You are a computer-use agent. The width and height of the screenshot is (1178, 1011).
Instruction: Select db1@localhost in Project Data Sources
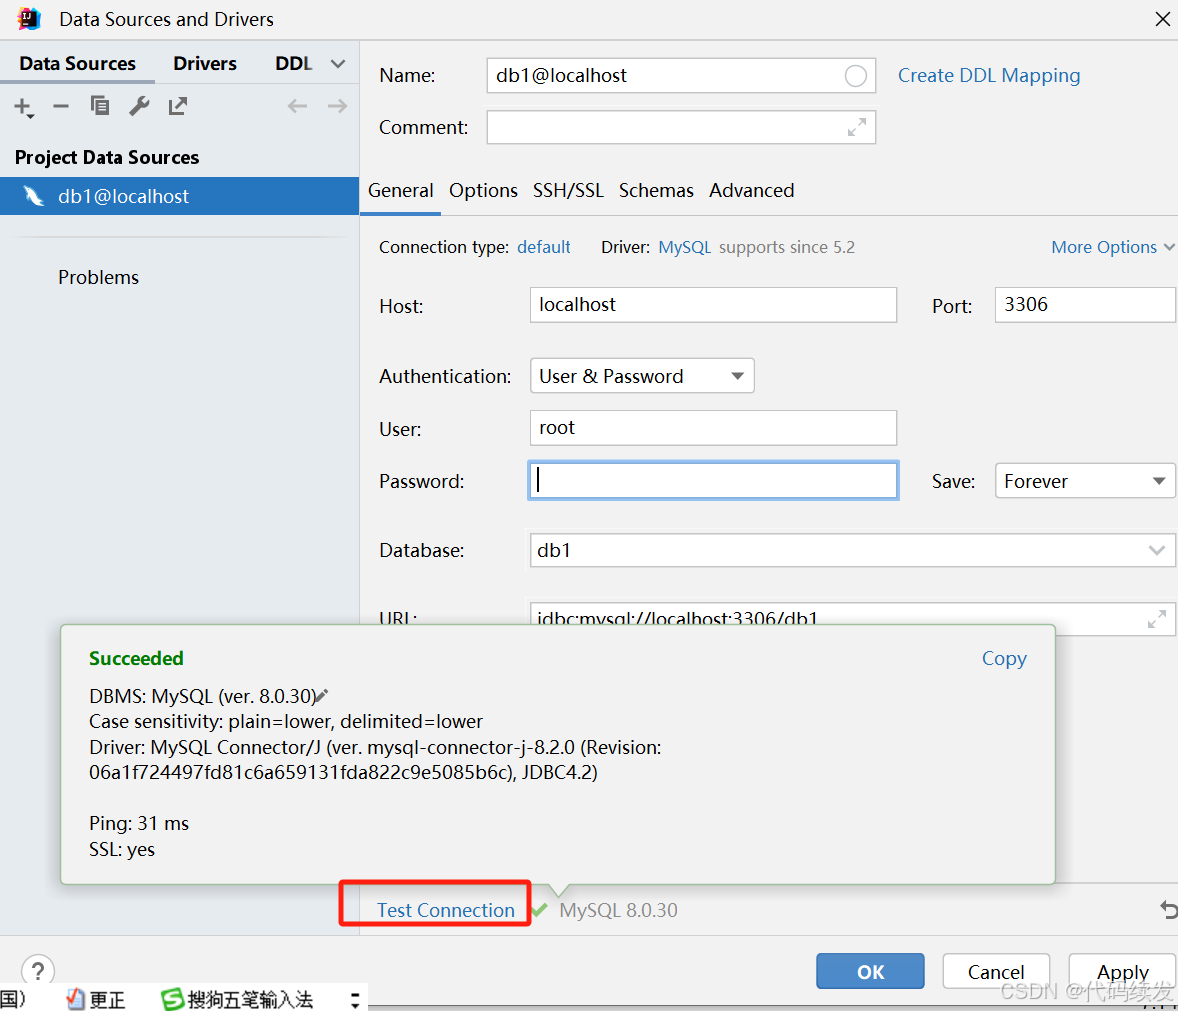coord(180,196)
